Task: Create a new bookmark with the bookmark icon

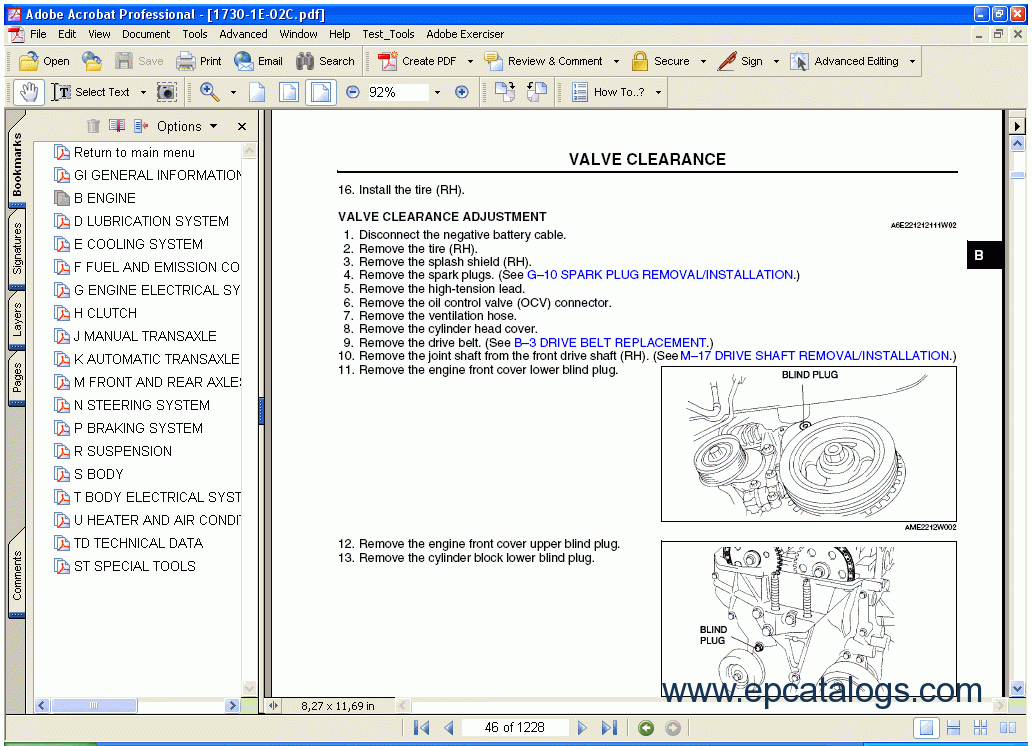Action: tap(117, 126)
